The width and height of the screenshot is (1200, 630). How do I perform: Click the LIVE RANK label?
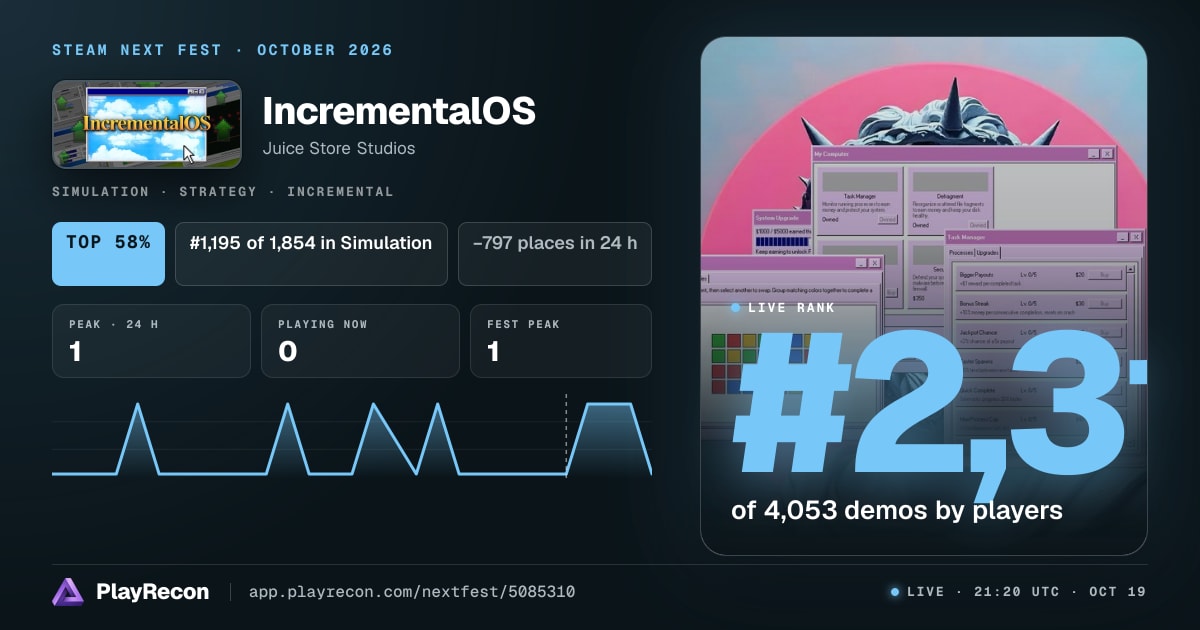pos(790,308)
